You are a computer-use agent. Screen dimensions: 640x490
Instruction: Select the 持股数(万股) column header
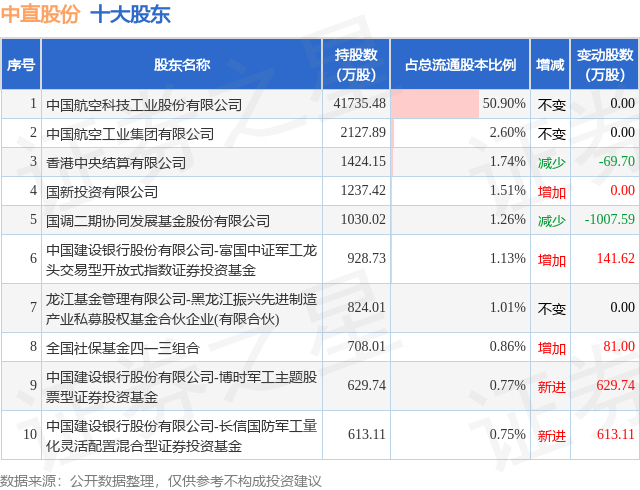356,65
